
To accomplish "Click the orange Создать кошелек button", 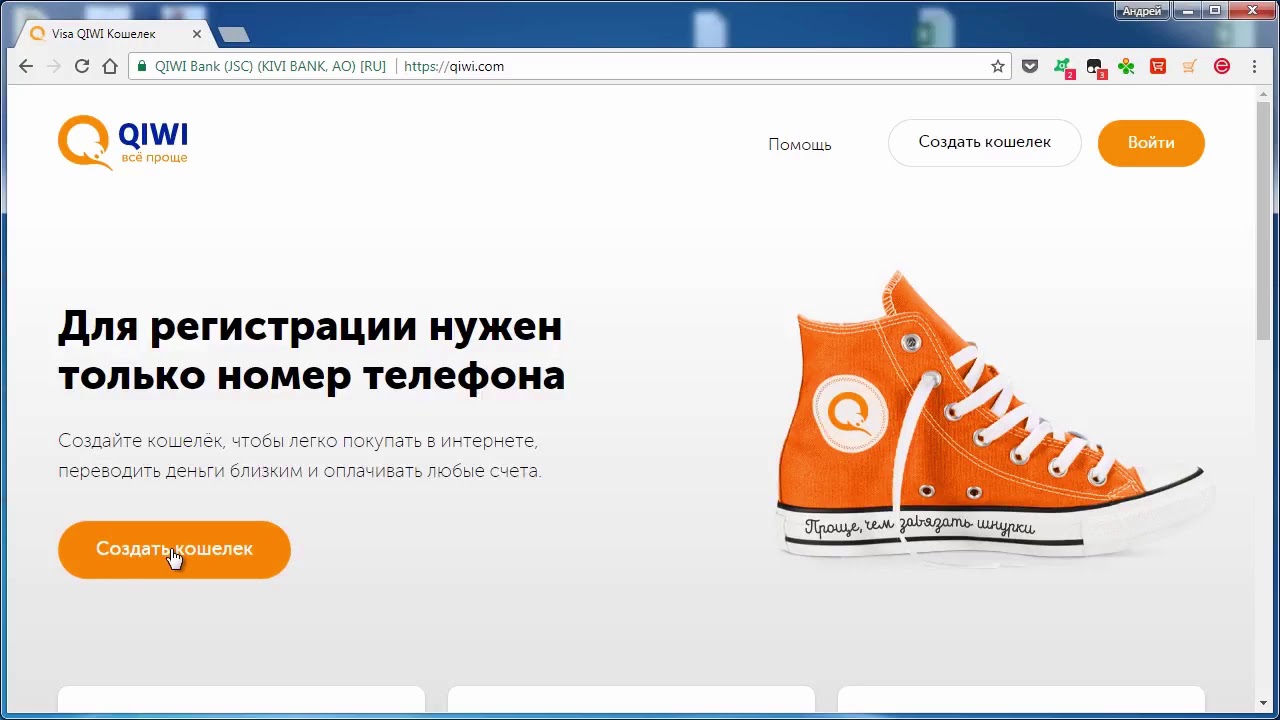I will [174, 549].
